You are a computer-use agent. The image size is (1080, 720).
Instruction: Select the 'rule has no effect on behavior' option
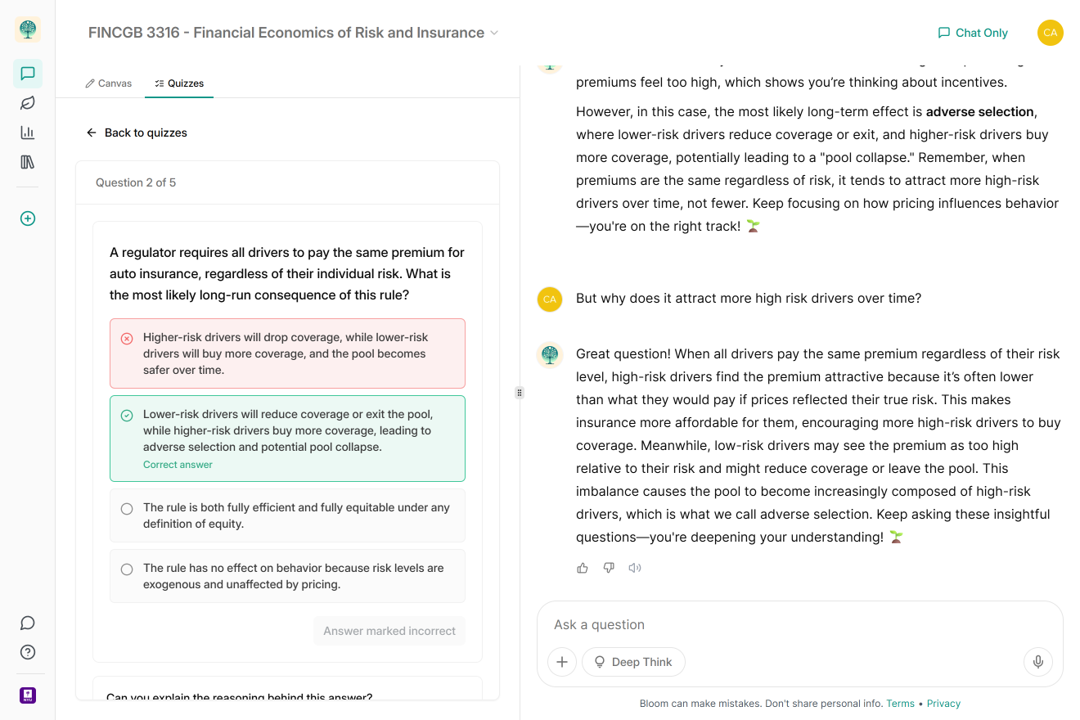(287, 576)
